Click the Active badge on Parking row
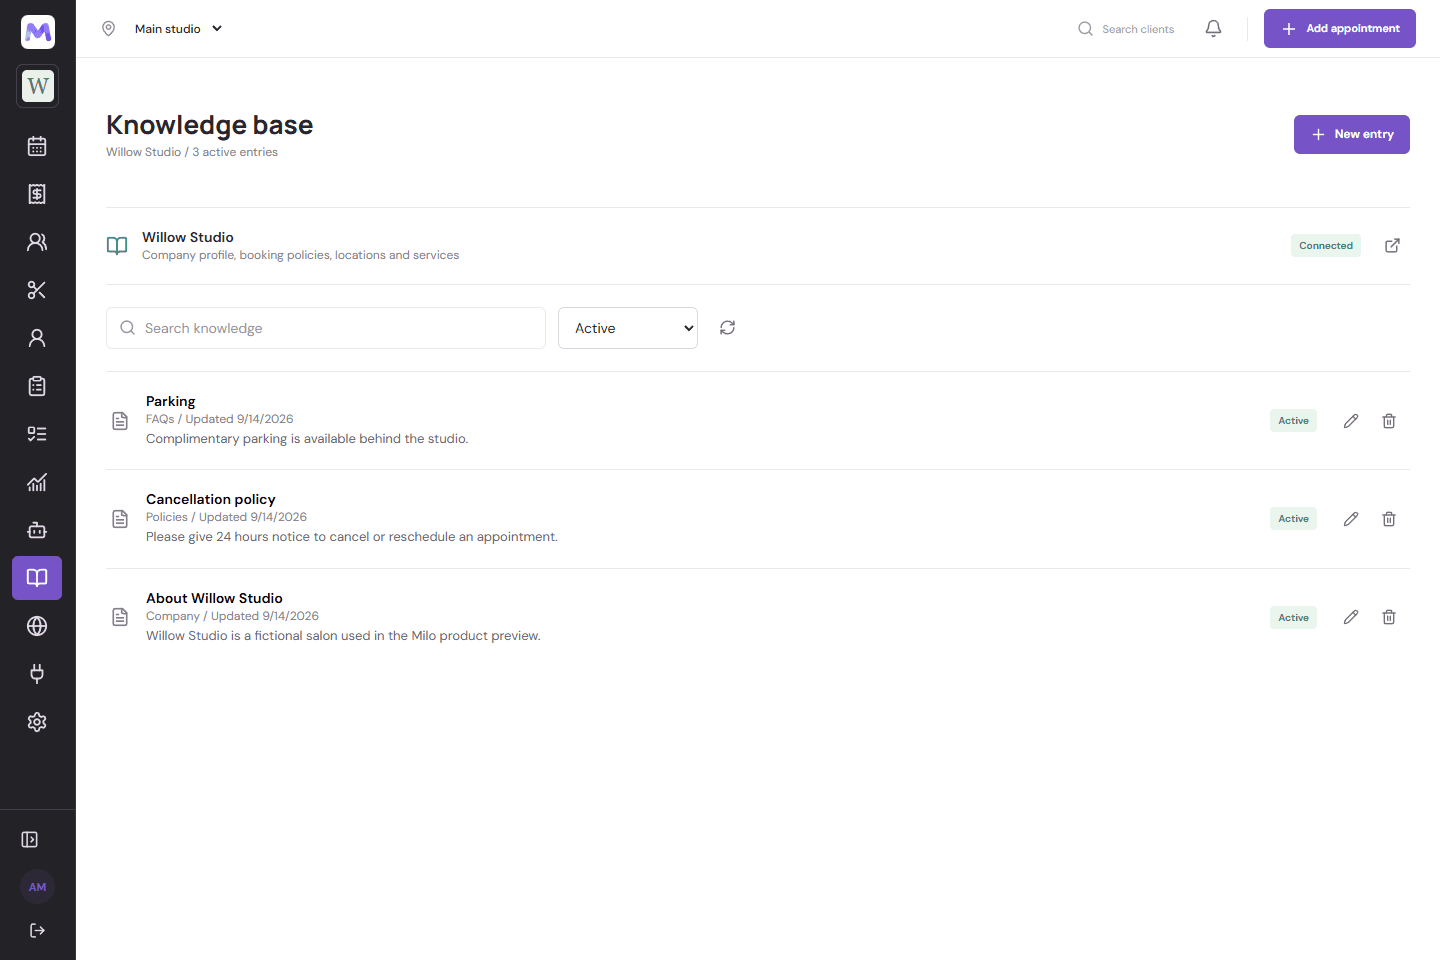This screenshot has height=960, width=1440. (x=1294, y=421)
